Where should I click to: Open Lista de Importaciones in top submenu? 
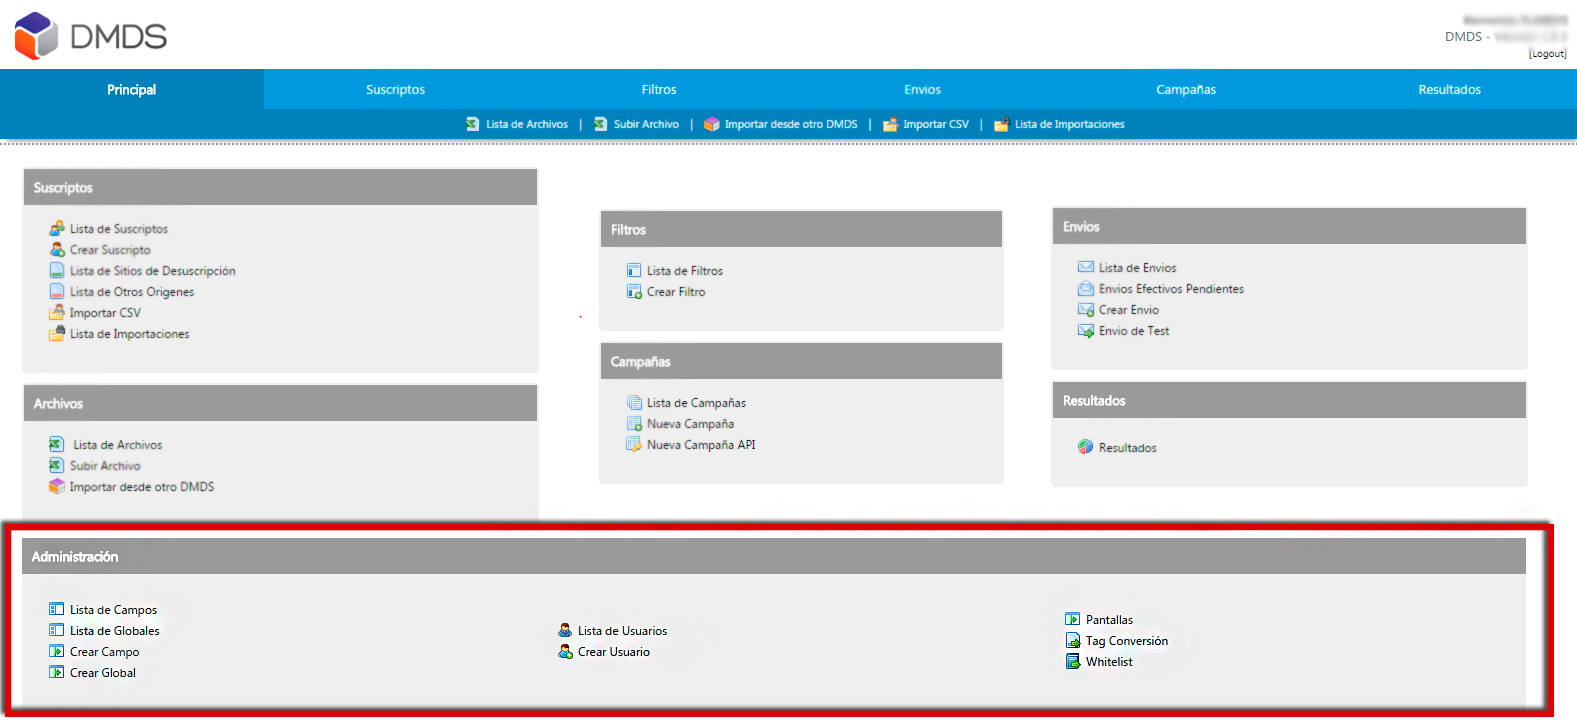click(x=1069, y=124)
